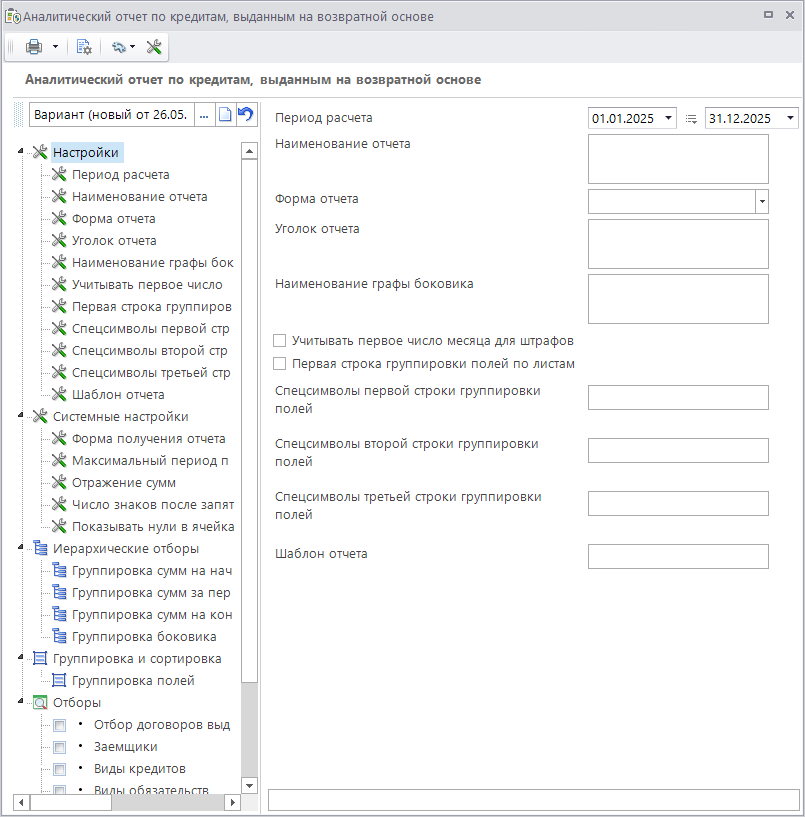
Task: Select Шаблон отчета in settings tree
Action: pos(118,394)
